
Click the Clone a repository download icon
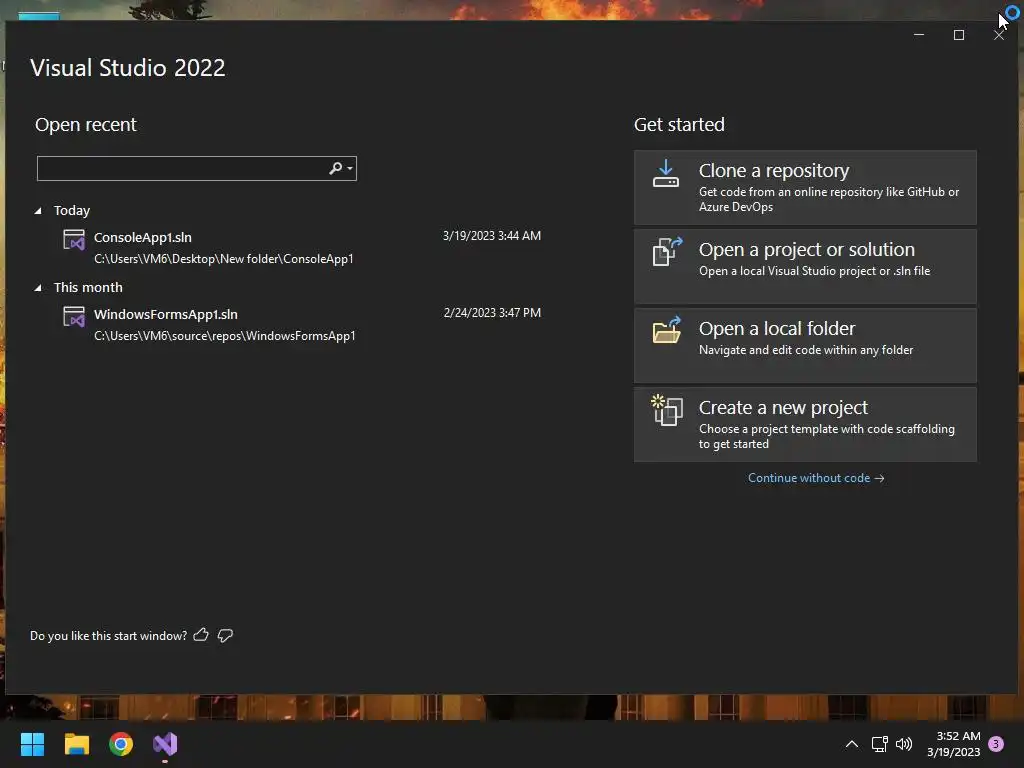click(x=665, y=174)
